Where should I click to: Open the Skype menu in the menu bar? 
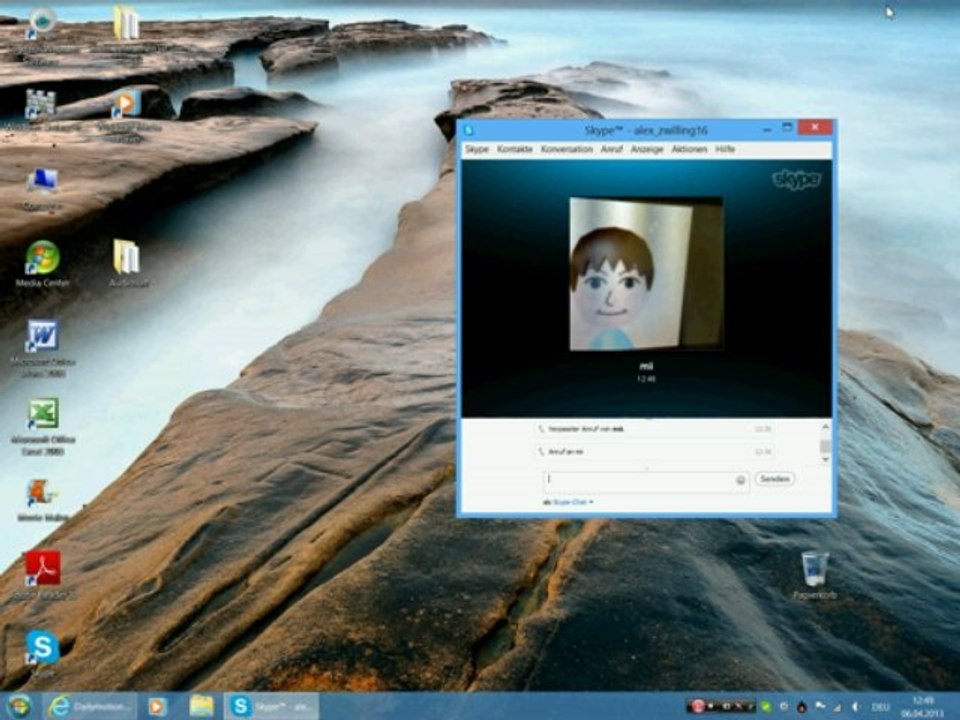pos(476,149)
